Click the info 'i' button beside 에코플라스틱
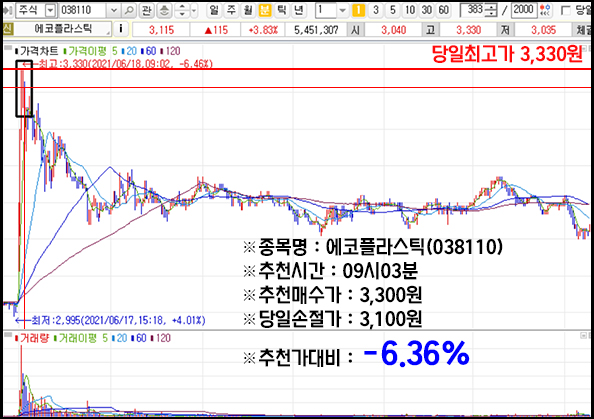Screen dimensions: 594x419 point(120,29)
